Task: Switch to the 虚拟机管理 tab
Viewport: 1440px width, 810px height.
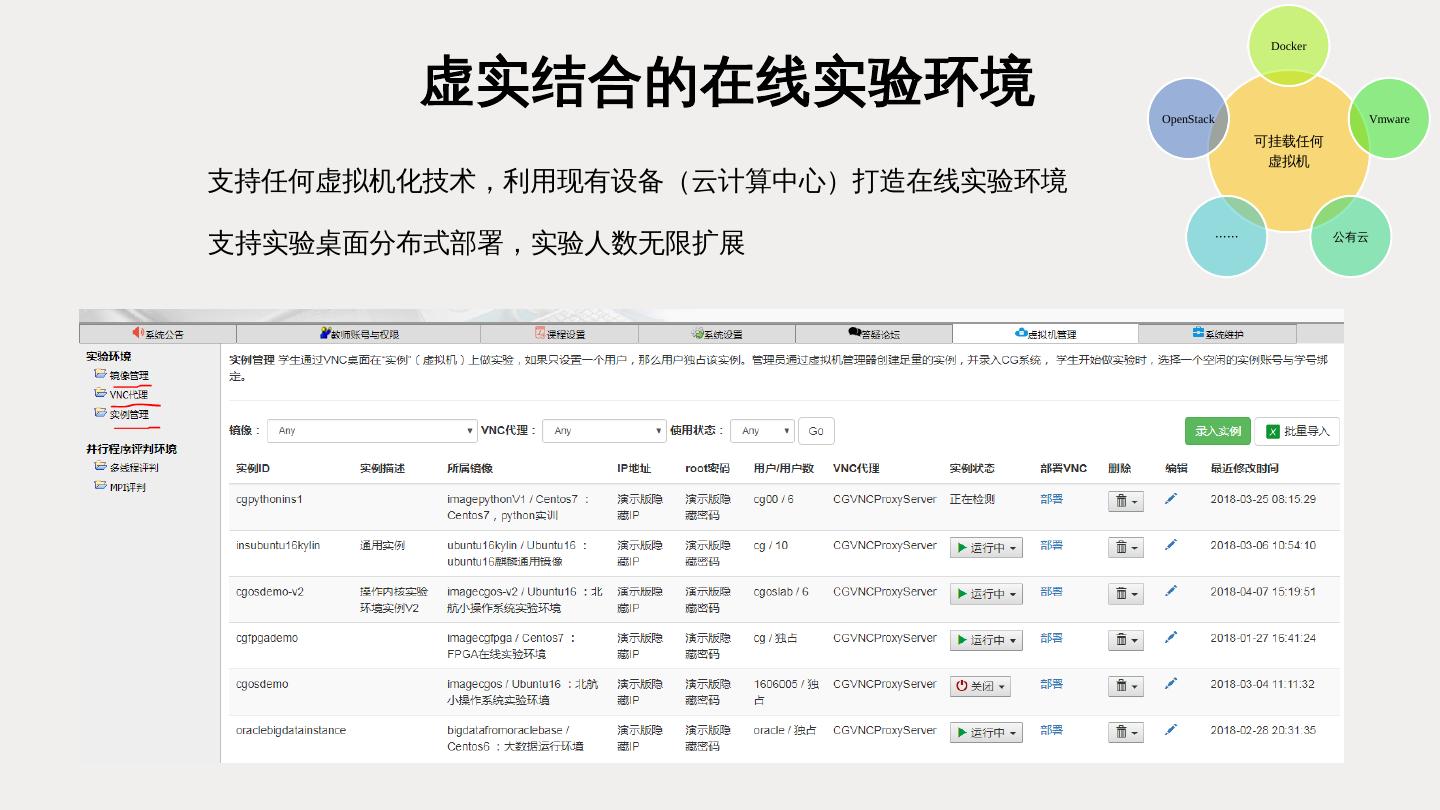Action: click(1045, 334)
